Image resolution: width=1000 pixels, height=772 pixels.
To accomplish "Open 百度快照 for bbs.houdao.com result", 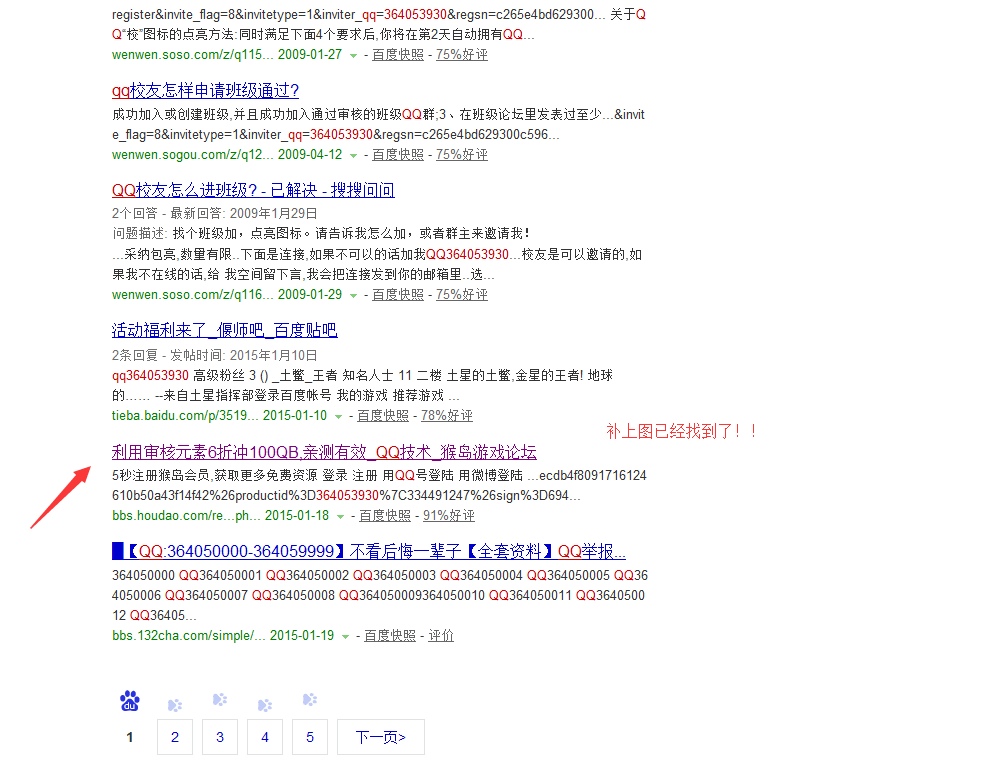I will (x=385, y=516).
